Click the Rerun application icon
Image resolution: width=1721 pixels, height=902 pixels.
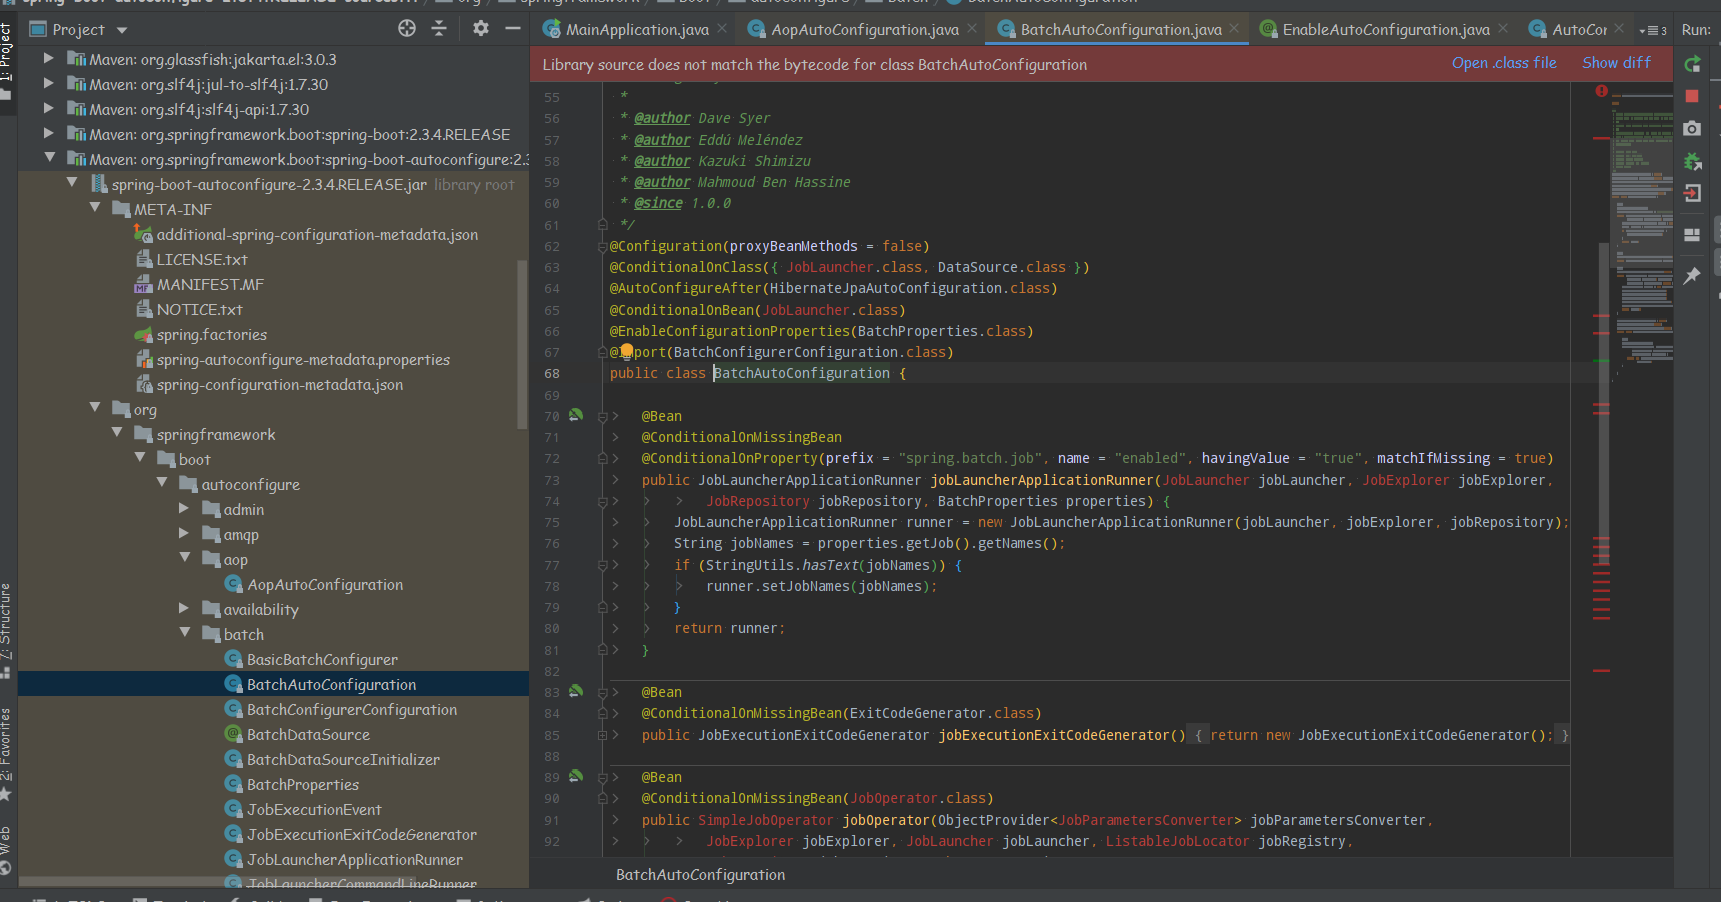point(1692,65)
